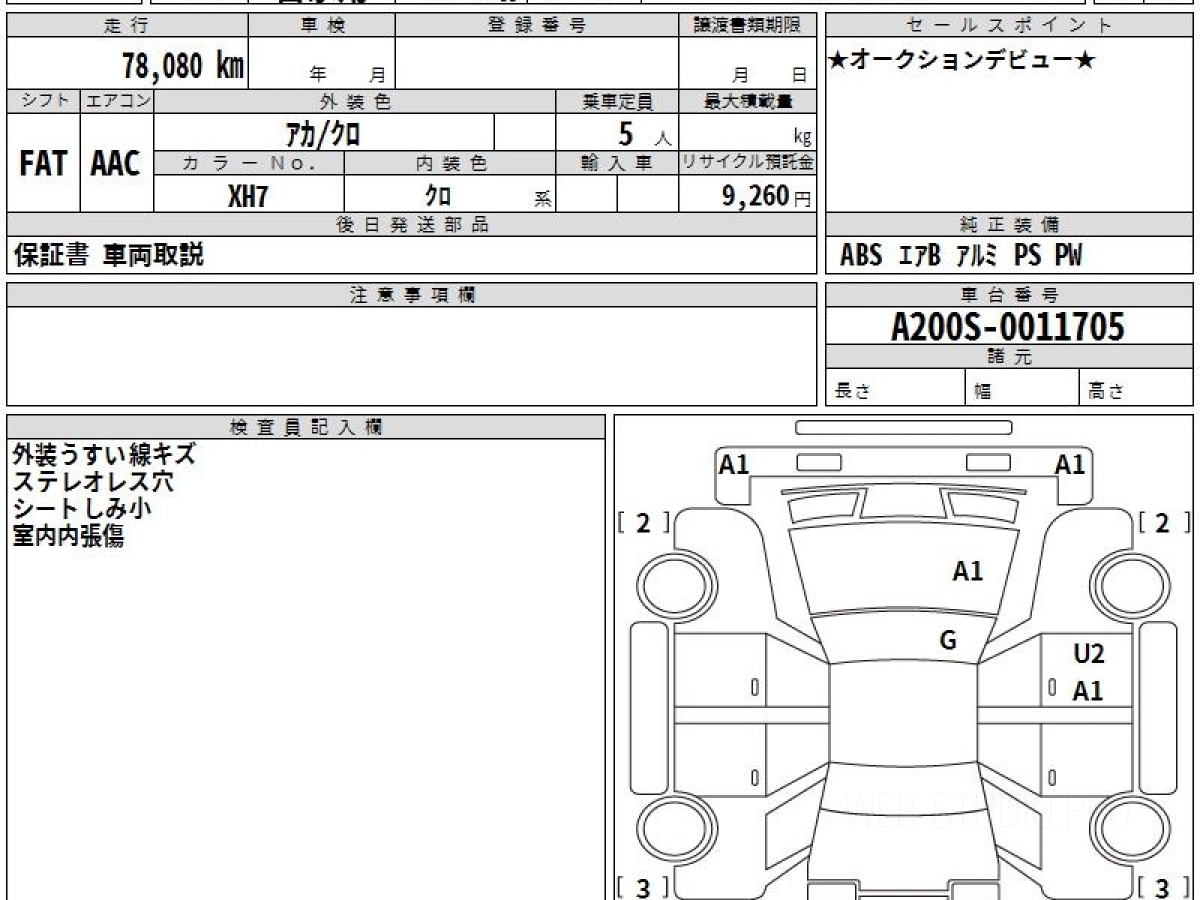Click the U2 damage mark on the diagram
Screen dimensions: 1200x900
[x=1088, y=654]
